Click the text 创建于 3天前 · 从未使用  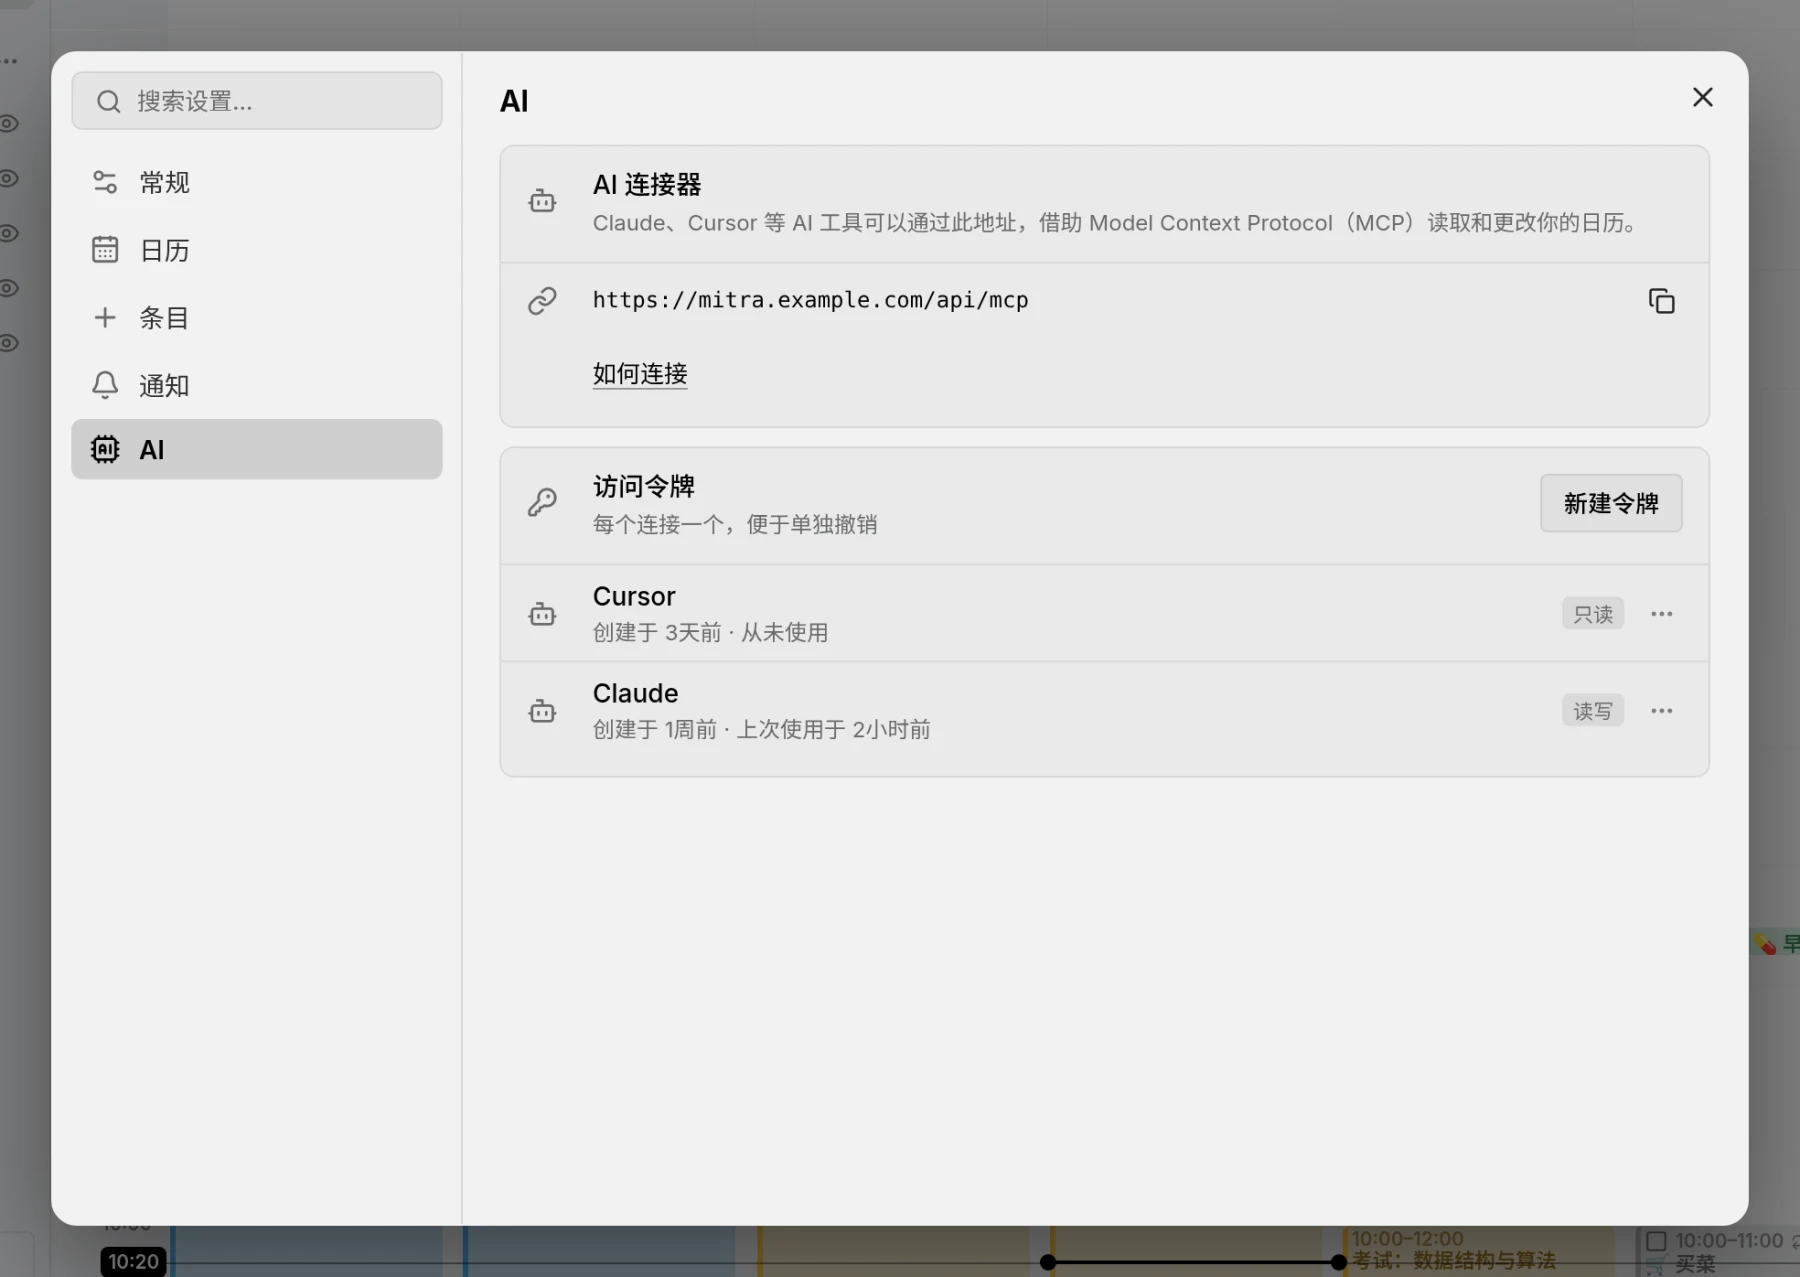click(710, 632)
